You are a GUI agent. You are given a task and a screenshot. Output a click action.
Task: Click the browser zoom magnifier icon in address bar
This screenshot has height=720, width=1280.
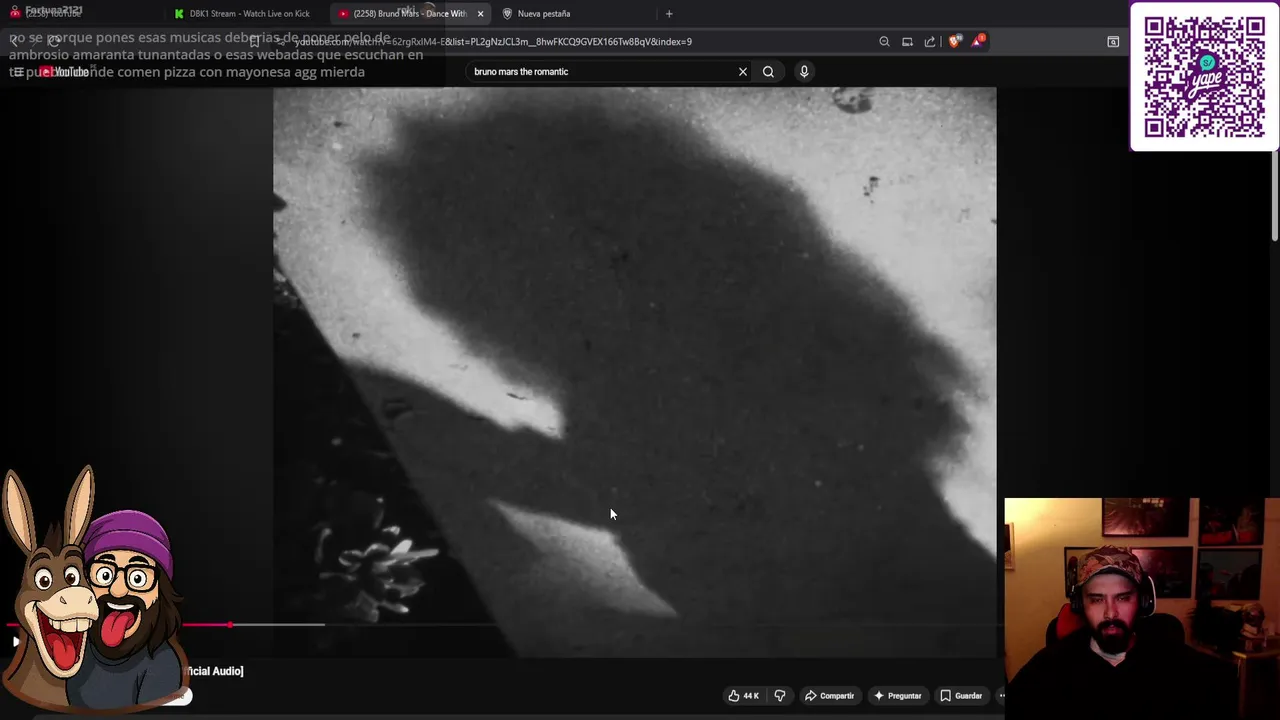pyautogui.click(x=884, y=42)
